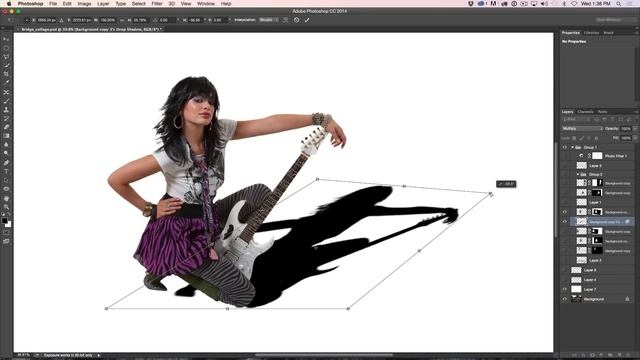The width and height of the screenshot is (640, 360).
Task: Hide the Background layer eye icon
Action: click(x=565, y=299)
